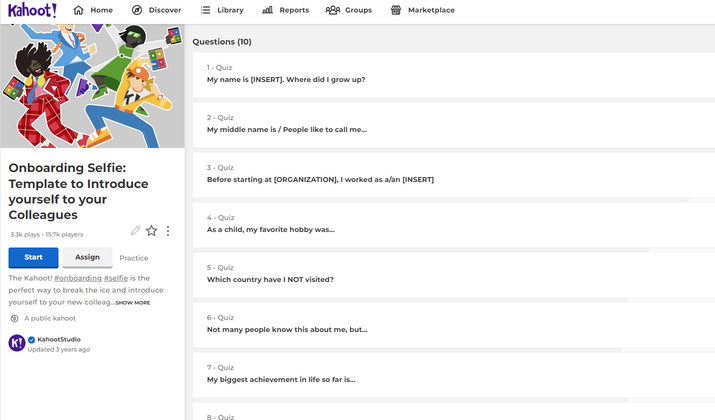The width and height of the screenshot is (715, 420).
Task: Click the '3.3k plays · 15.7k players' stats text
Action: 47,234
